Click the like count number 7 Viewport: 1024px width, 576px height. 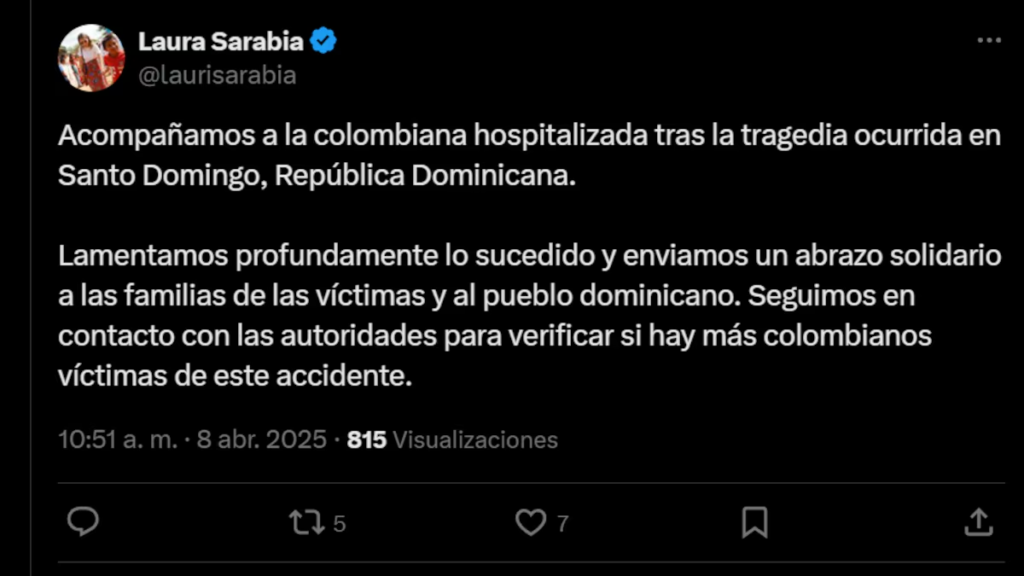[x=562, y=523]
